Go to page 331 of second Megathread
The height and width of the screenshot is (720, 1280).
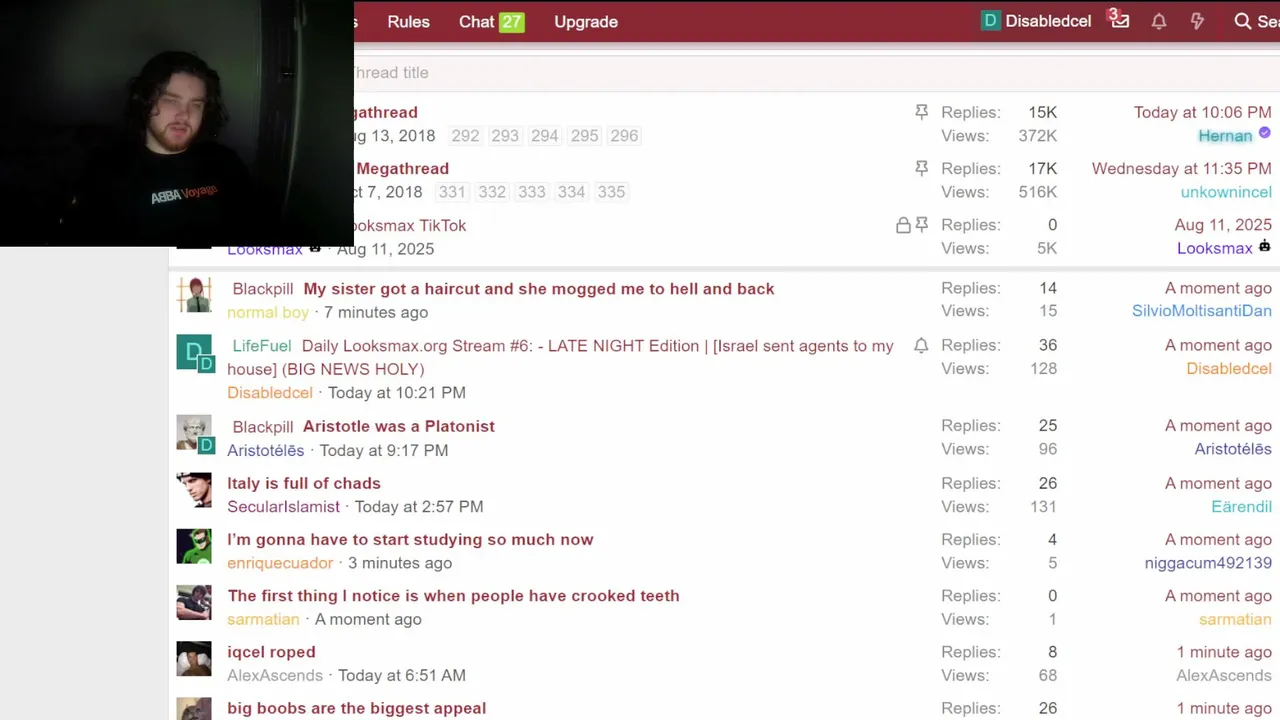(x=452, y=192)
